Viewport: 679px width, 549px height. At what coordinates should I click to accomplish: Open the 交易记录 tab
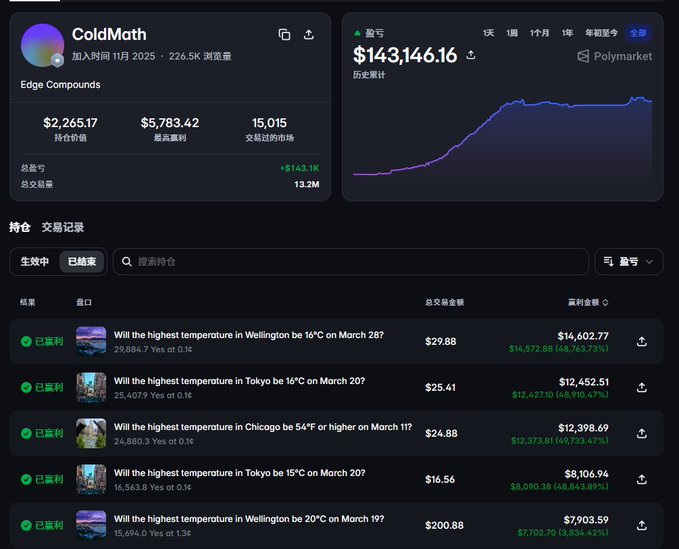click(x=63, y=227)
